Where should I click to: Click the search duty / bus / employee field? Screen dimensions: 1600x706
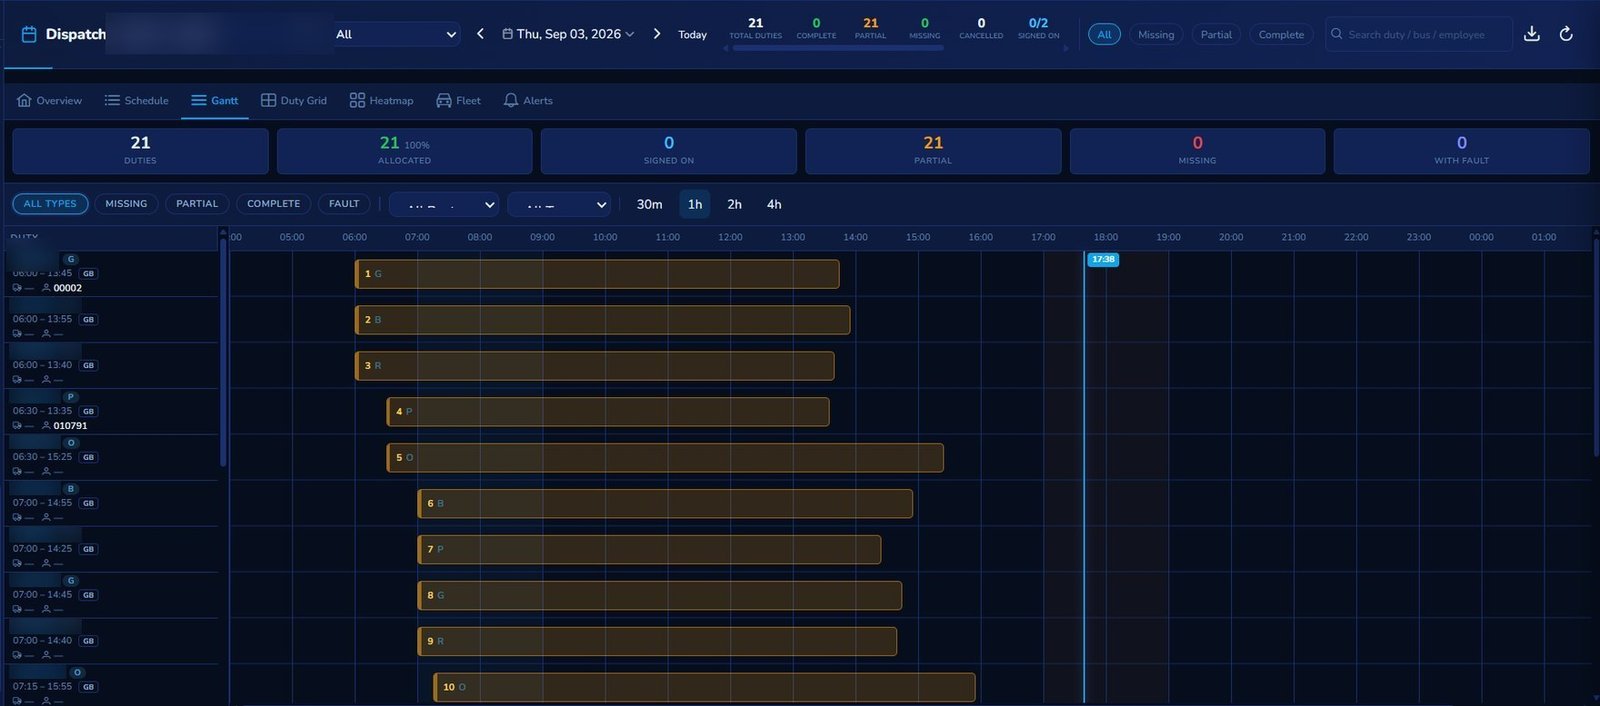1418,34
